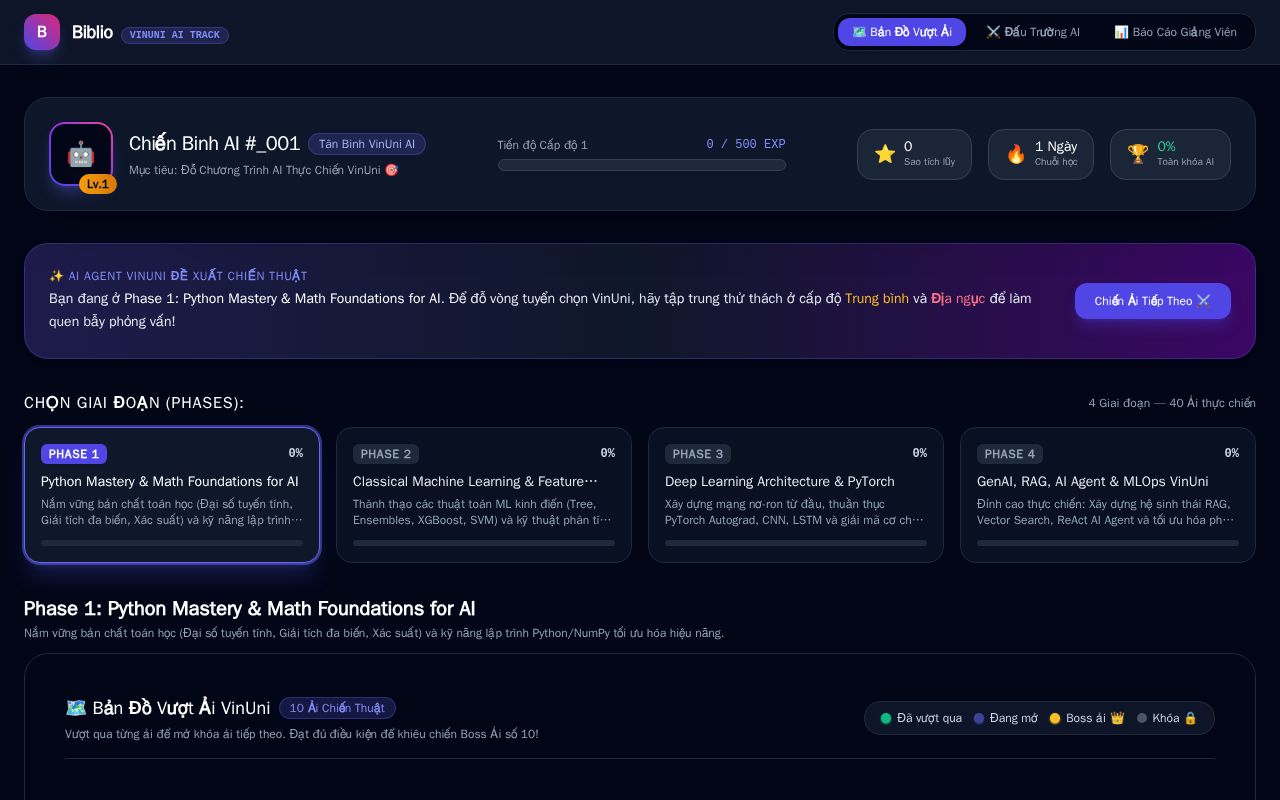1280x800 pixels.
Task: Click the robot avatar icon
Action: pos(81,154)
